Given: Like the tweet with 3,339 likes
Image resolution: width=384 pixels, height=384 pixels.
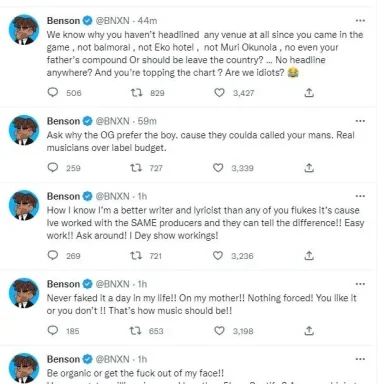Looking at the screenshot, I should pos(218,168).
